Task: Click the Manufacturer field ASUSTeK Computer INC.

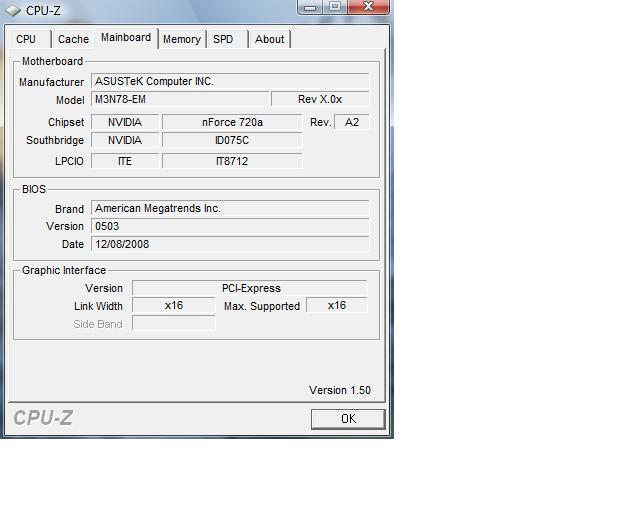Action: (230, 81)
